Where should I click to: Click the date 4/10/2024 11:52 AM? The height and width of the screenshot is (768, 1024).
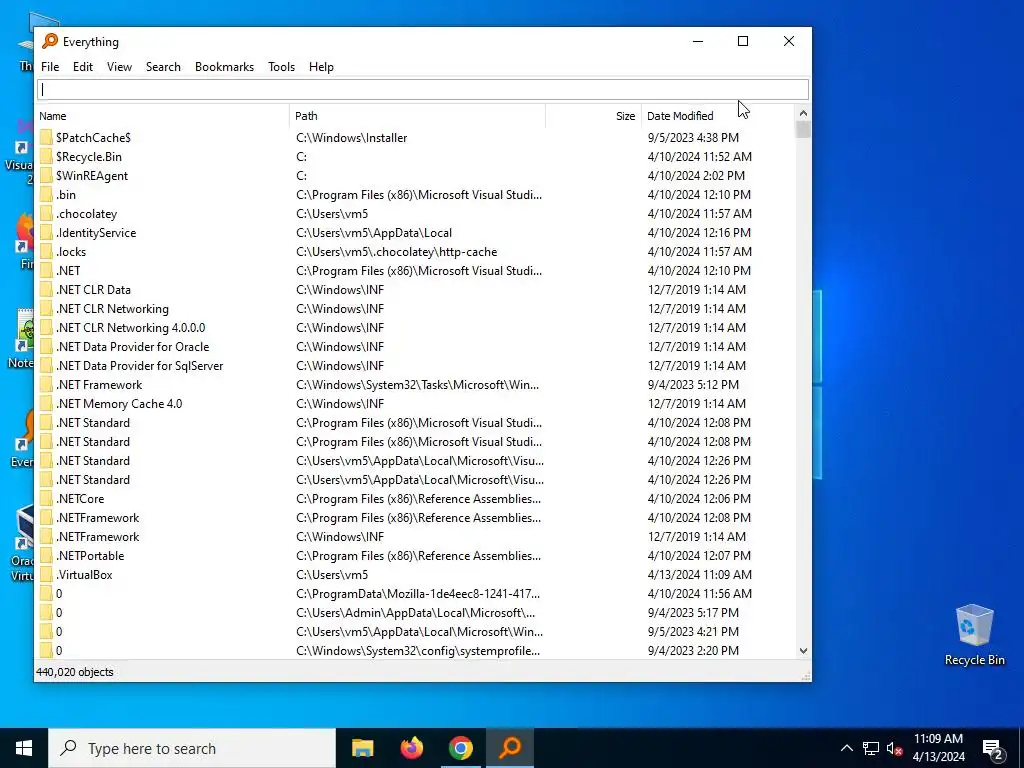click(699, 156)
